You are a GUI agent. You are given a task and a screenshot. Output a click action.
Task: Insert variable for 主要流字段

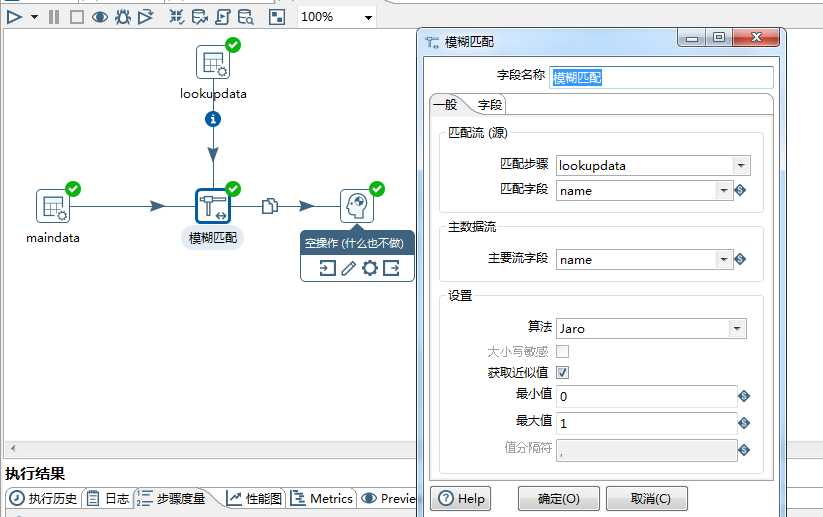[x=741, y=259]
